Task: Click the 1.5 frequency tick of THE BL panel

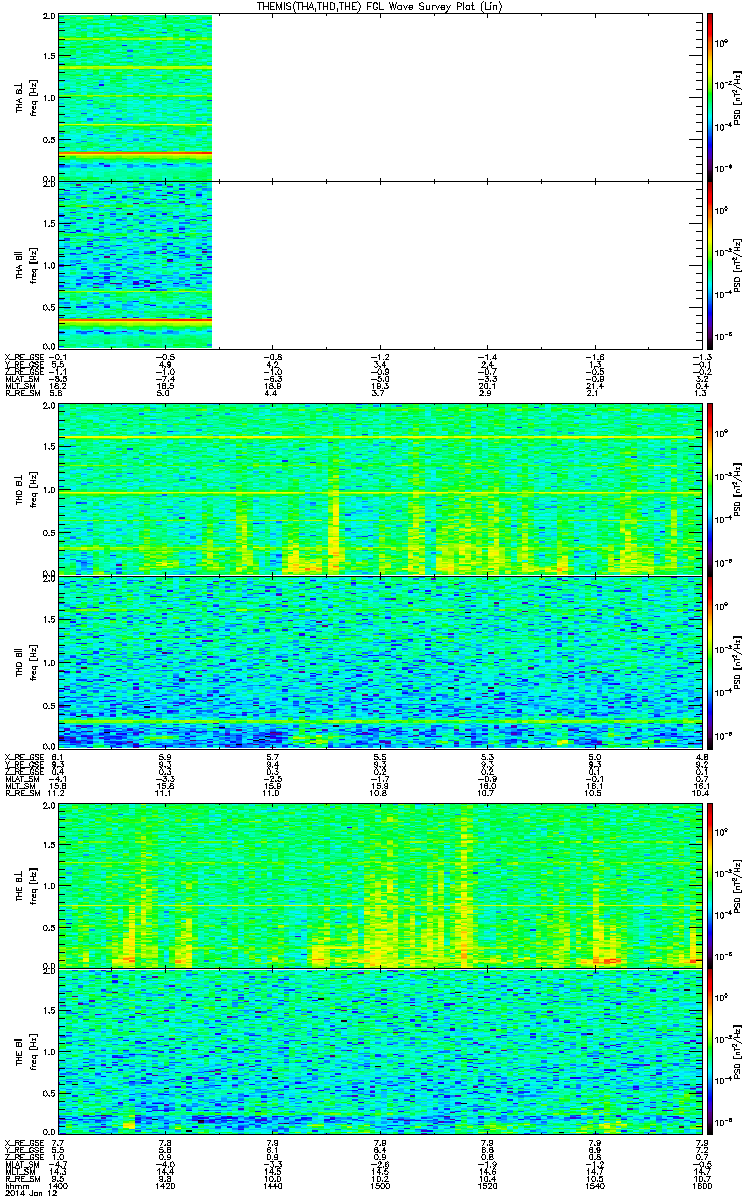Action: (x=49, y=845)
